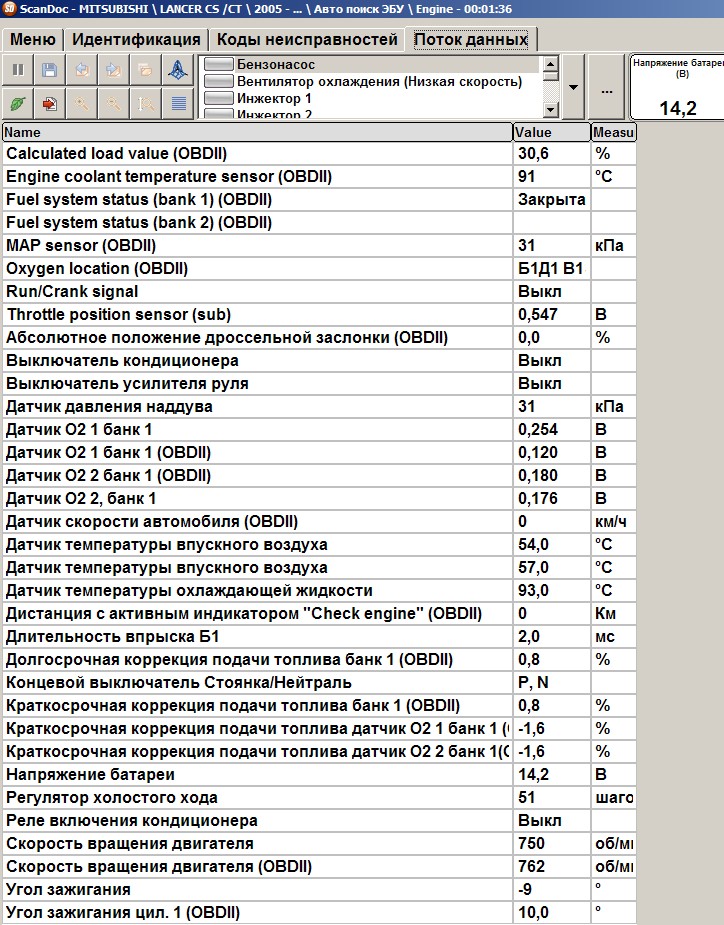Select the Датчик давления наддува row
Image resolution: width=724 pixels, height=925 pixels.
(x=319, y=406)
